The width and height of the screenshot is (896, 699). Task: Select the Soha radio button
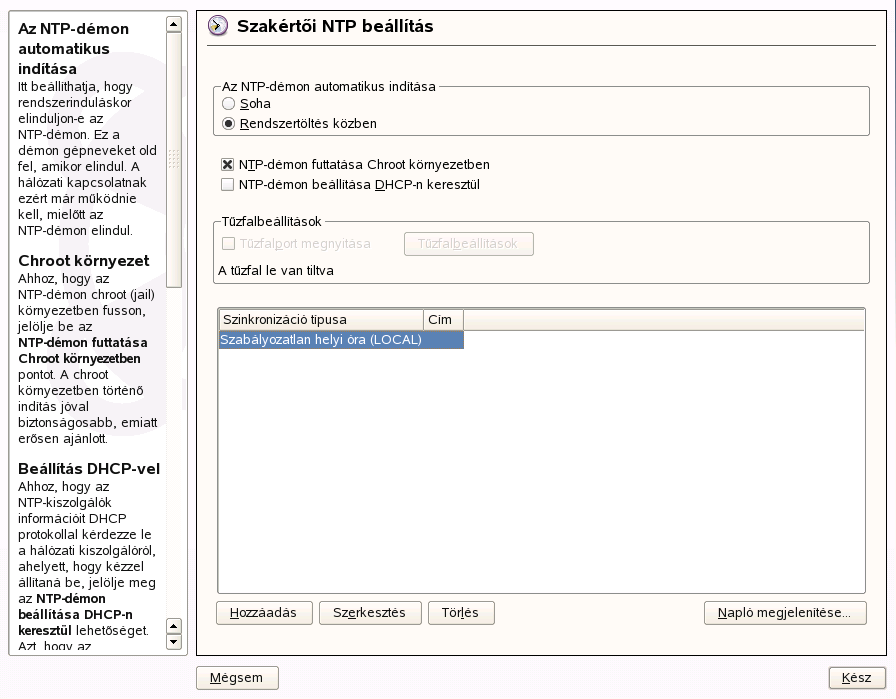[229, 104]
